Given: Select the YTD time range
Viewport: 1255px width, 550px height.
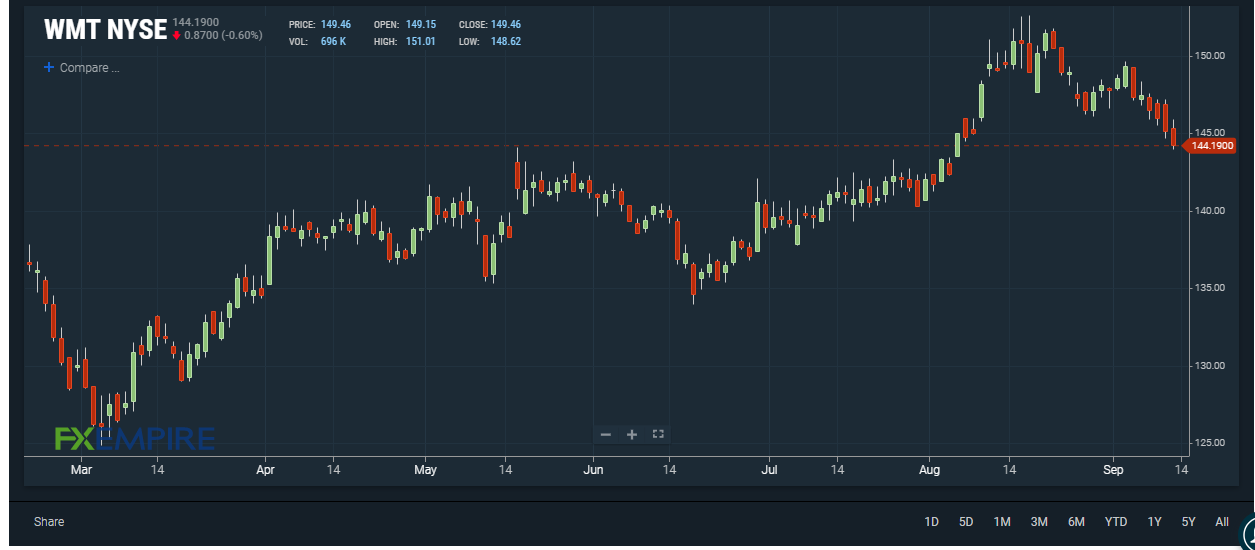Looking at the screenshot, I should (x=1116, y=522).
